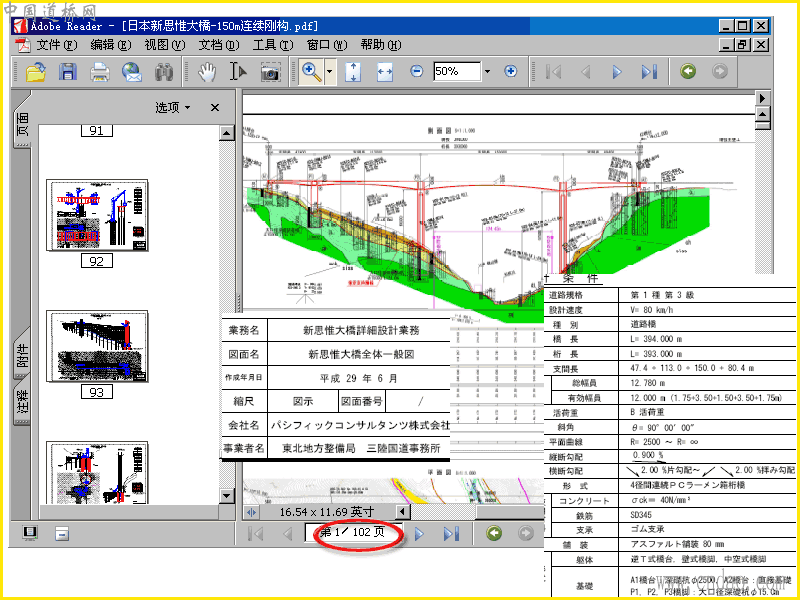Open the 工具(T) menu

[272, 45]
